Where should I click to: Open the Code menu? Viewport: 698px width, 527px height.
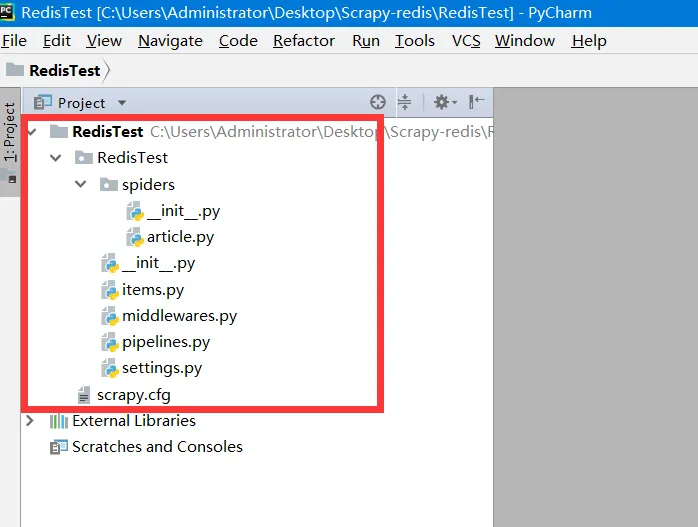pos(238,41)
